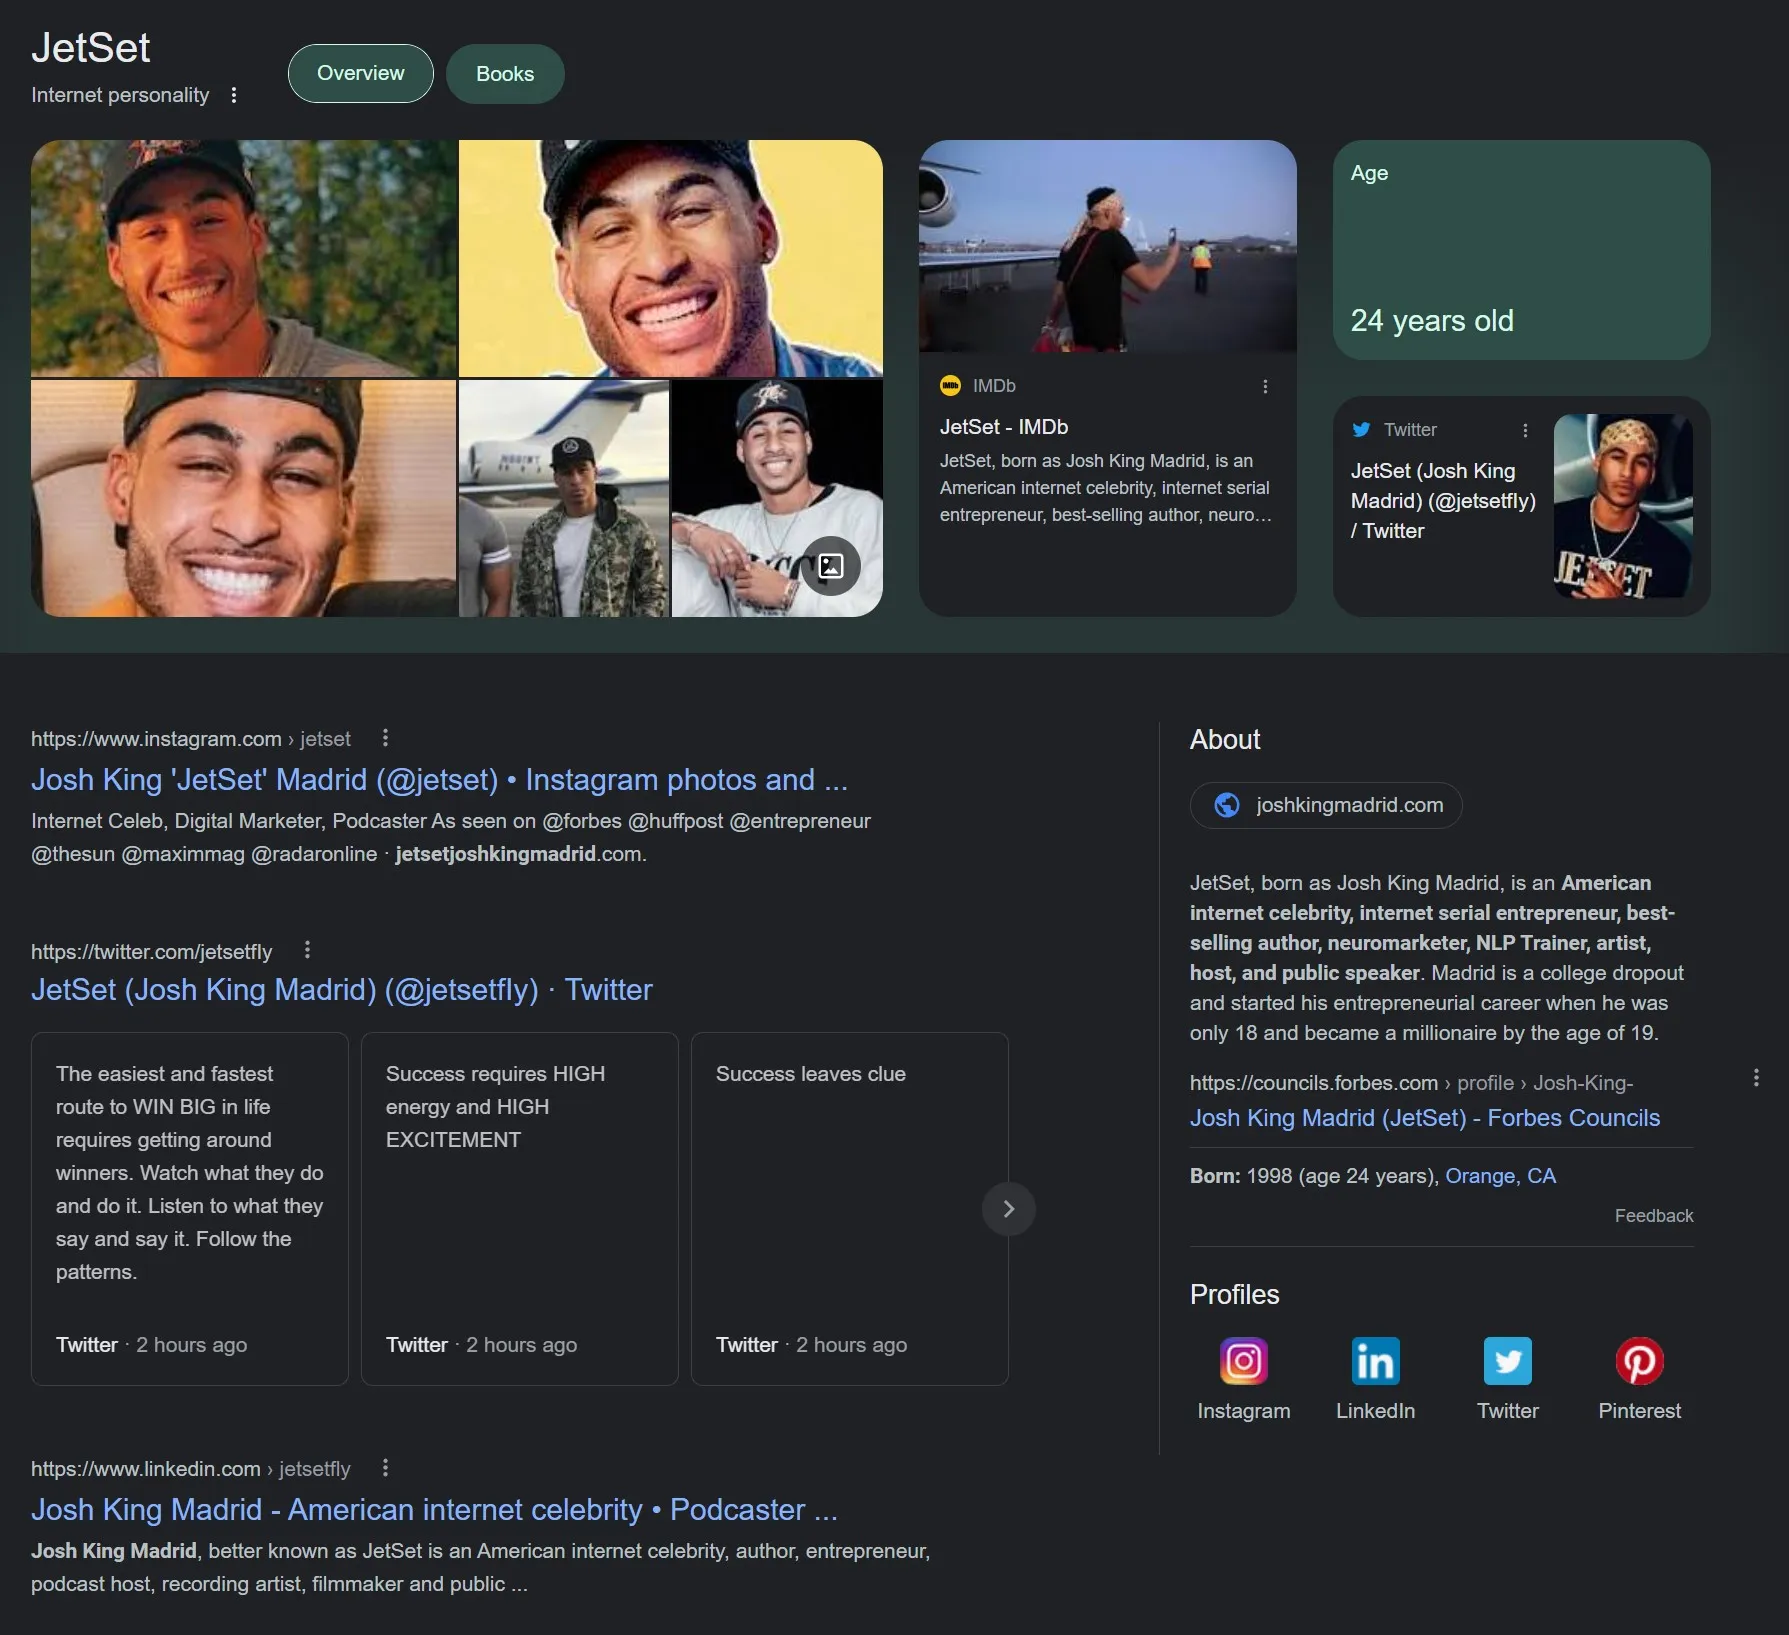Open the outdoor smiling photo with trees
Viewport: 1789px width, 1635px height.
pyautogui.click(x=243, y=258)
